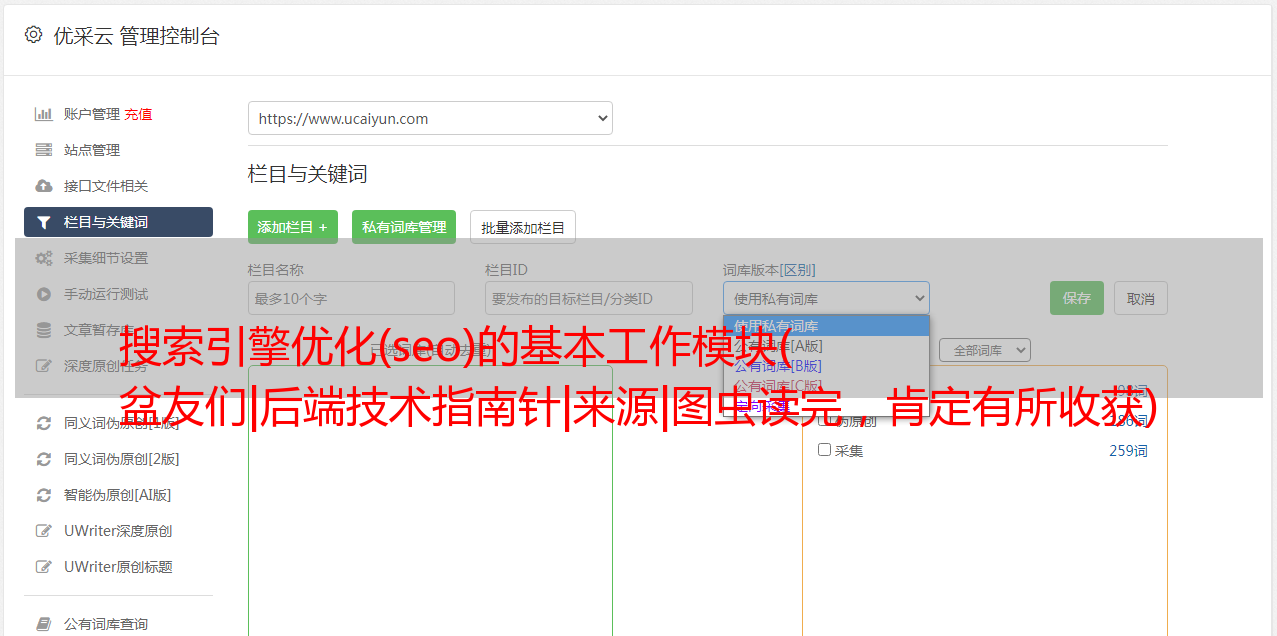
Task: Click the 栏目与关键词 page heading
Action: pyautogui.click(x=308, y=174)
